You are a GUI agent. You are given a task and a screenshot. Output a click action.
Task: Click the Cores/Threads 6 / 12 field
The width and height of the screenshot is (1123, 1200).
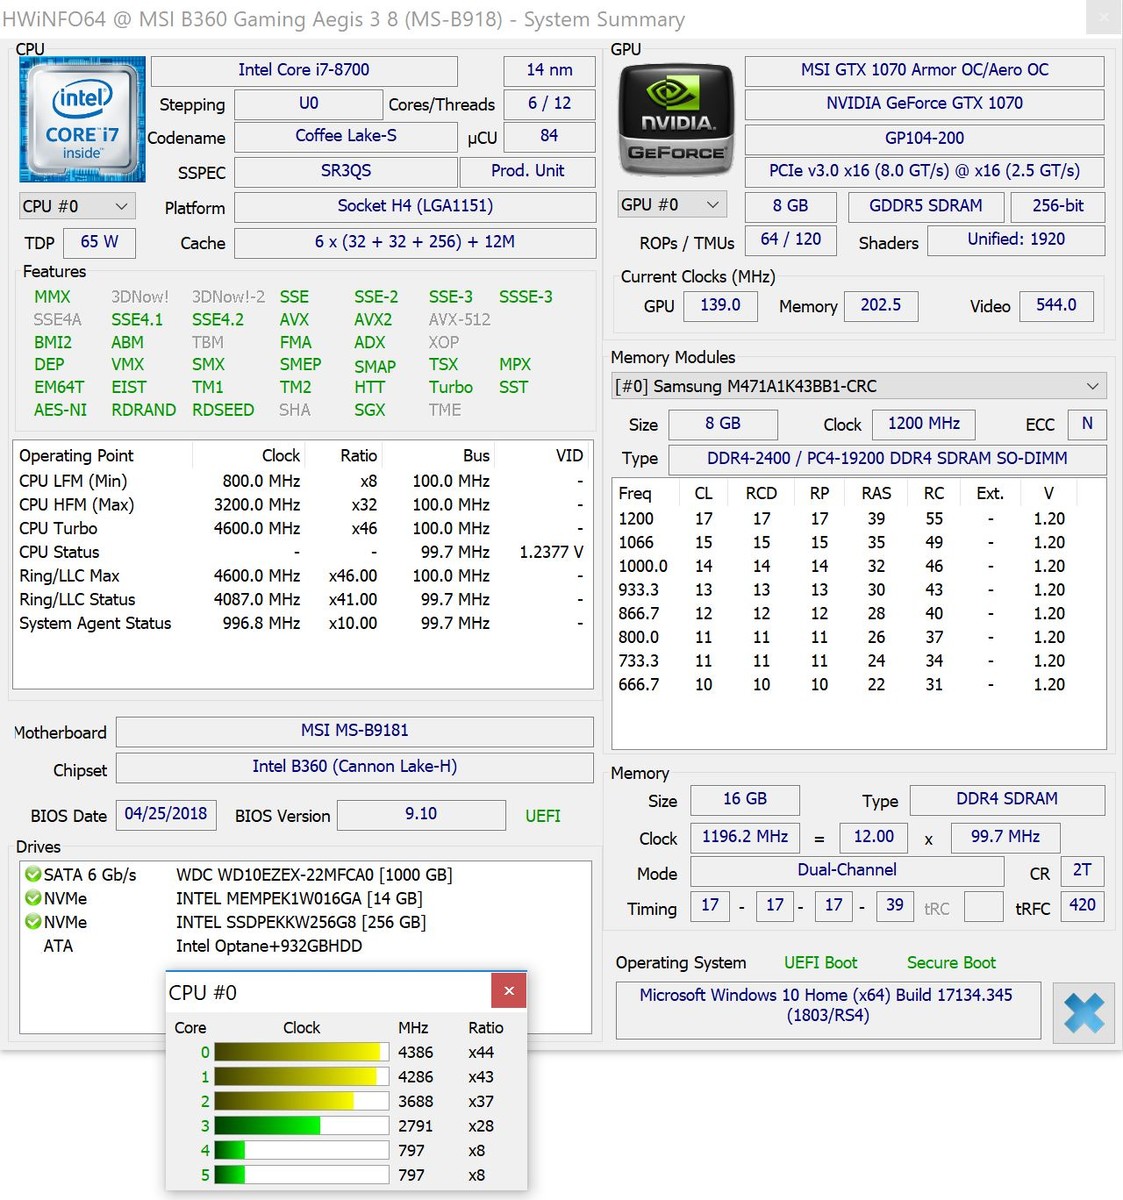pos(549,104)
